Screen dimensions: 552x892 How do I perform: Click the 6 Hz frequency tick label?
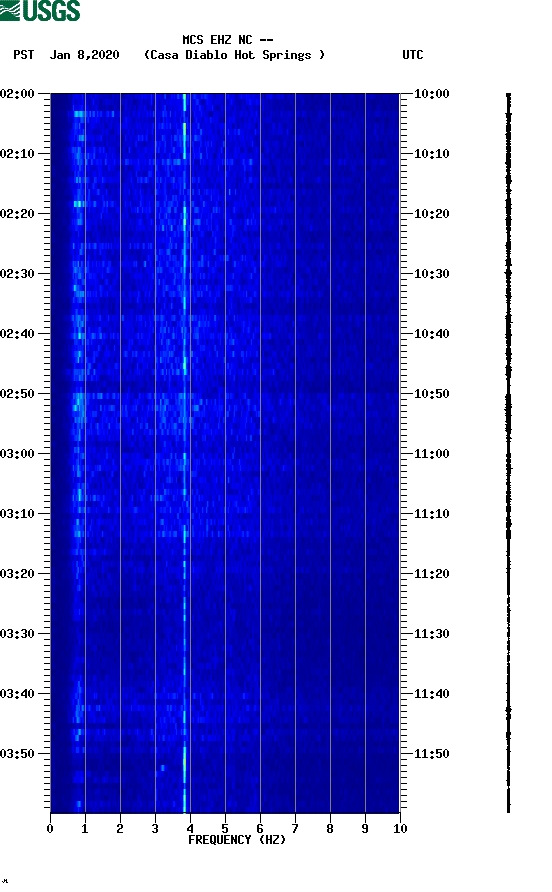tap(260, 828)
